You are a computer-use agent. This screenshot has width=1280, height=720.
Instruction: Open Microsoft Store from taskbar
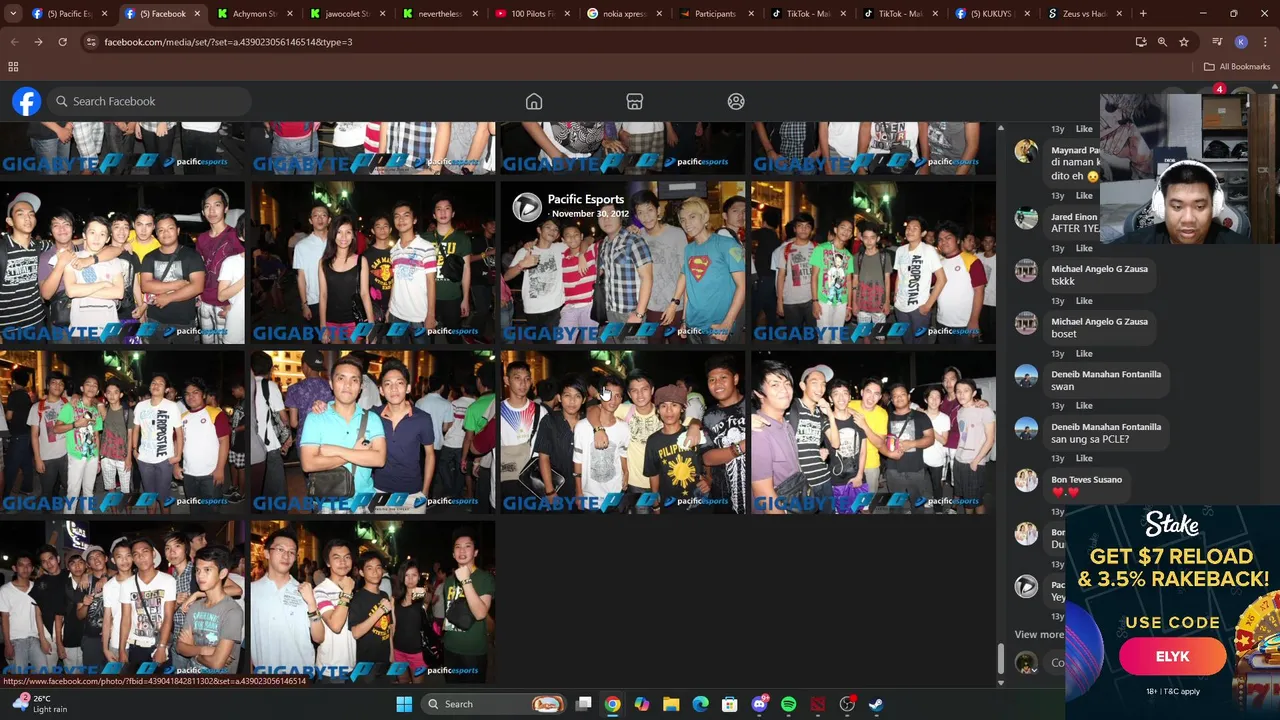(730, 704)
